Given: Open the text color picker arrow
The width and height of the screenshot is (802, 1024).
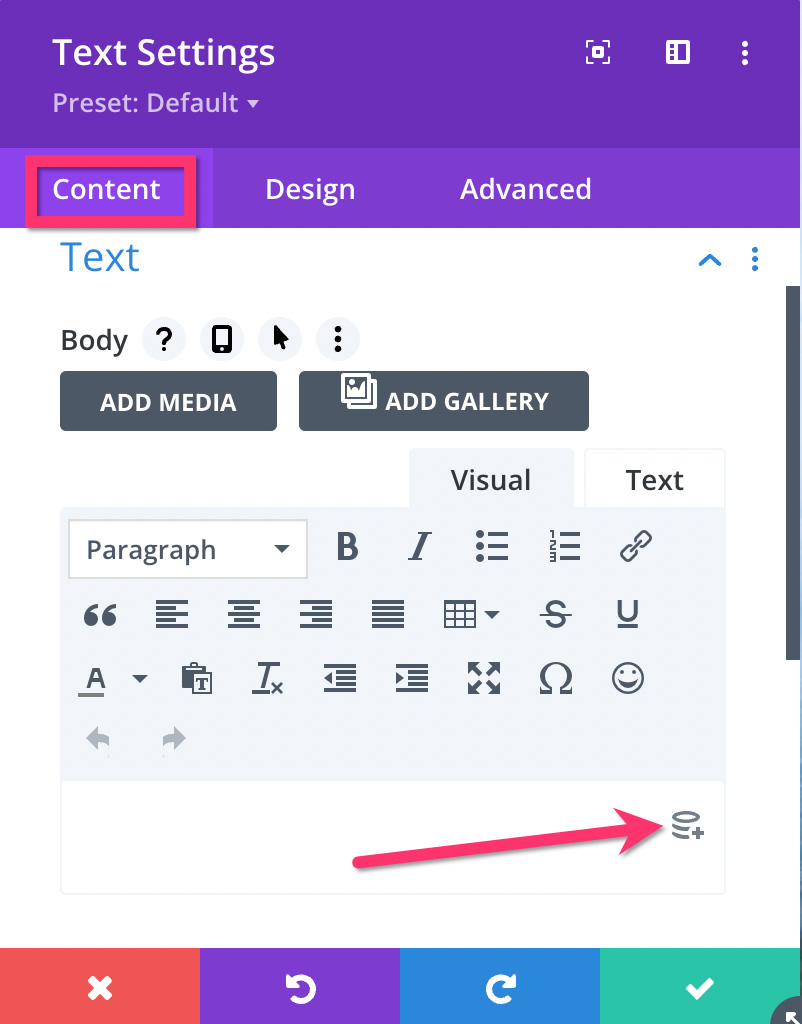Looking at the screenshot, I should [140, 679].
